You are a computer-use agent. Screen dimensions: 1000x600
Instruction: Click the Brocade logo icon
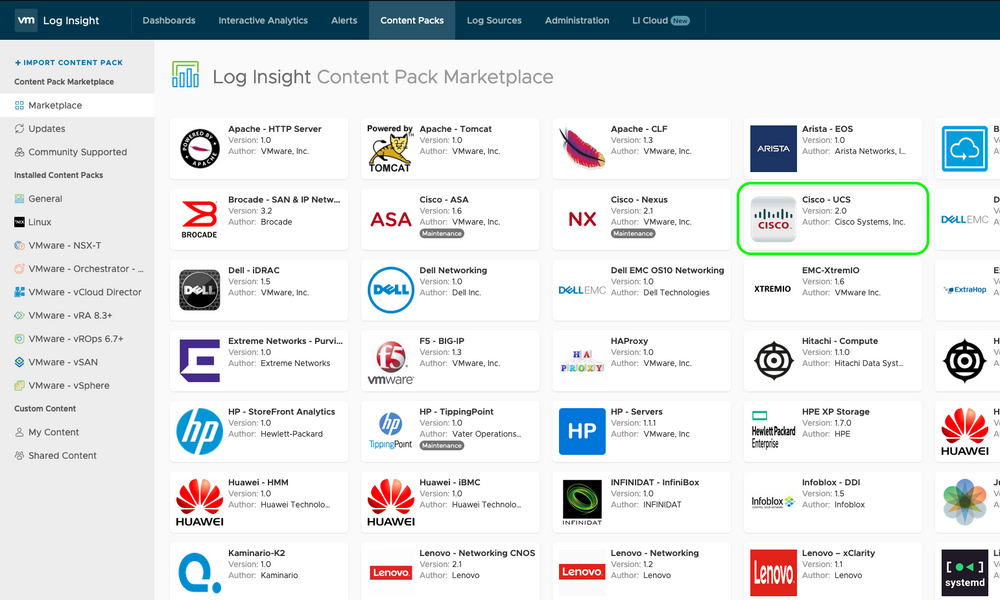click(x=199, y=220)
